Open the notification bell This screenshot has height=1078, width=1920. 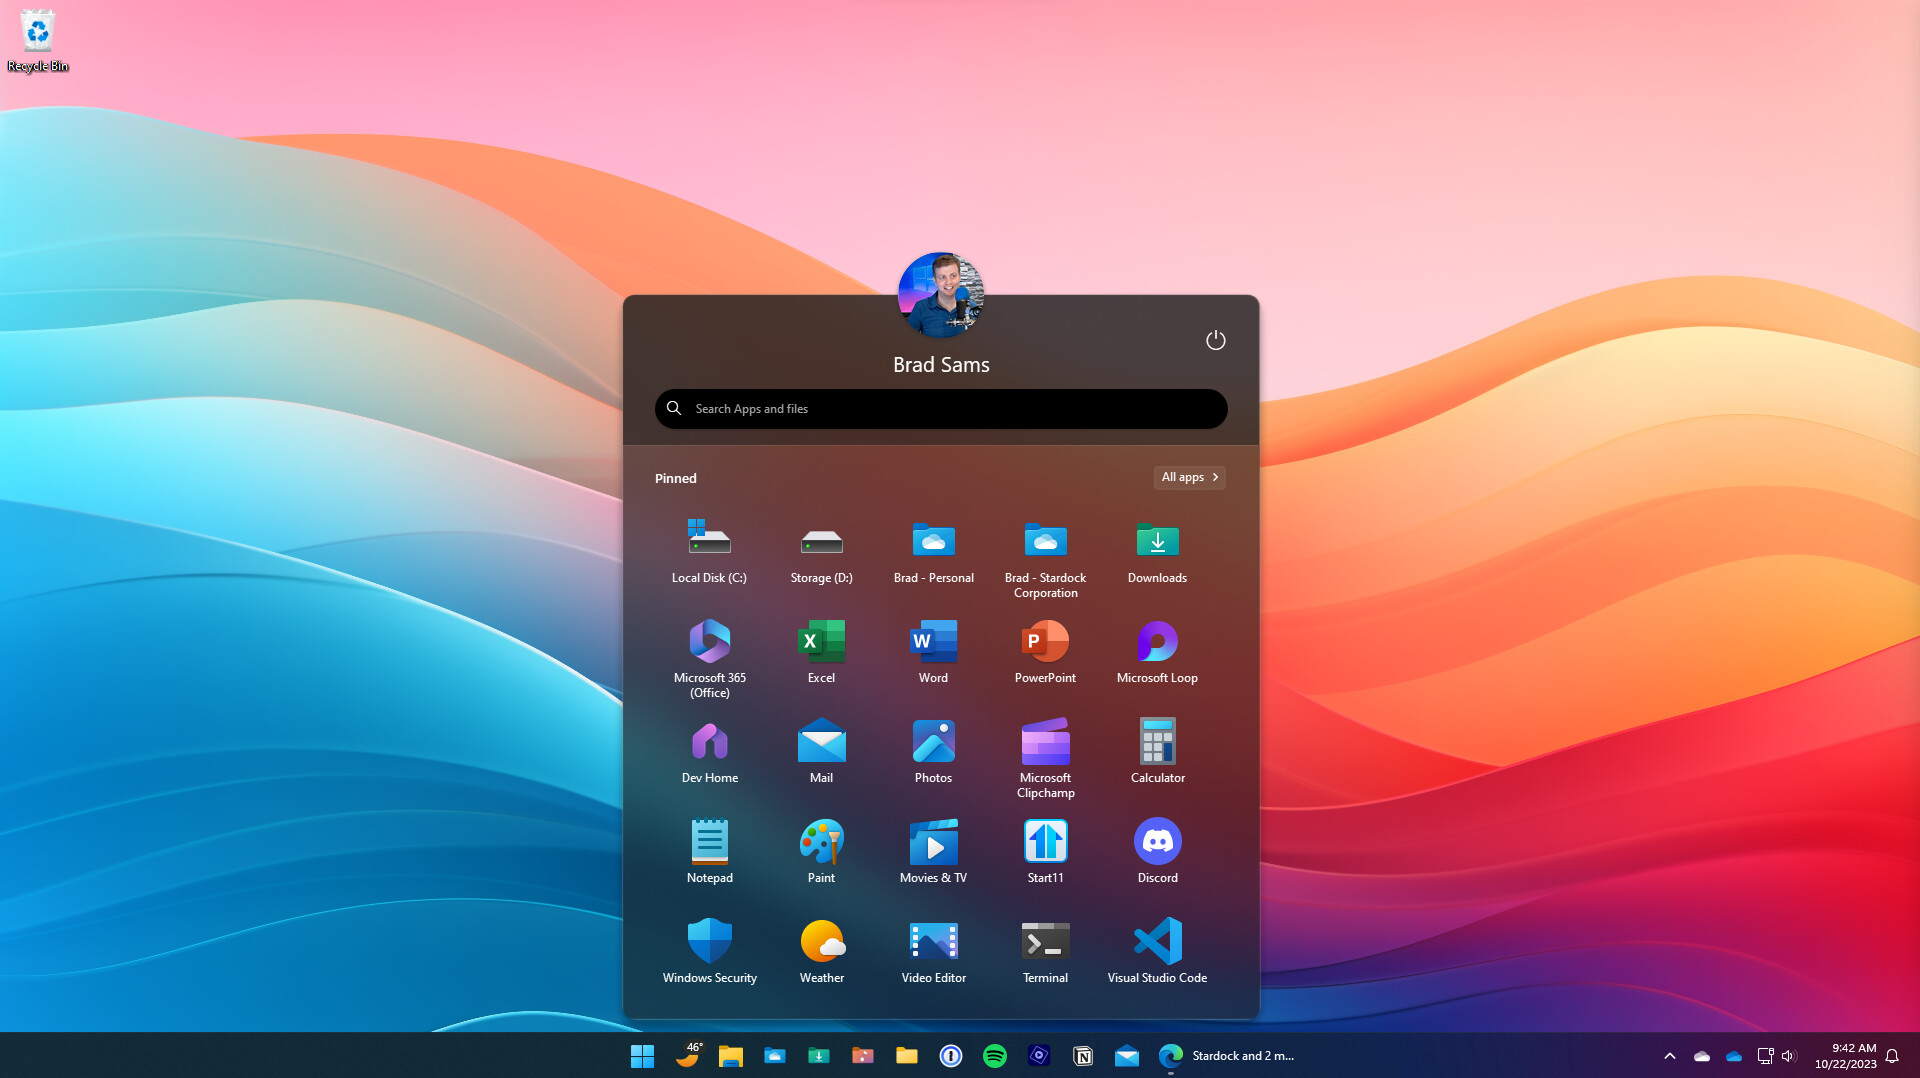1890,1055
